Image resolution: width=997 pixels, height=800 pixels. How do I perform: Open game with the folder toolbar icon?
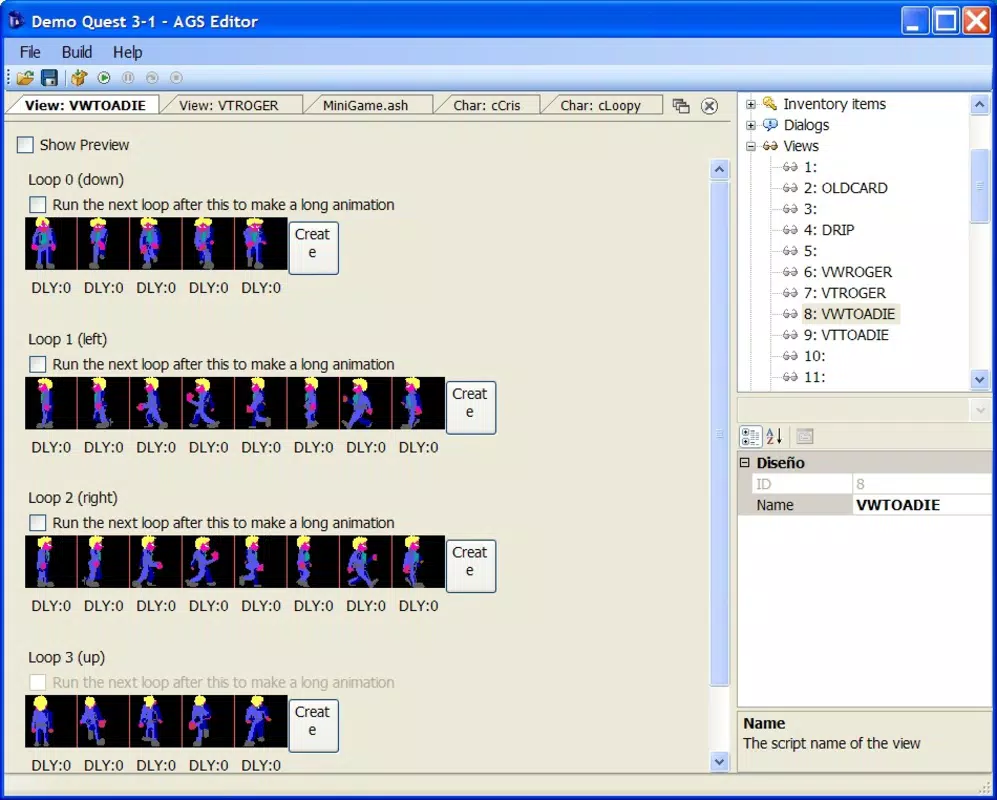click(x=25, y=78)
